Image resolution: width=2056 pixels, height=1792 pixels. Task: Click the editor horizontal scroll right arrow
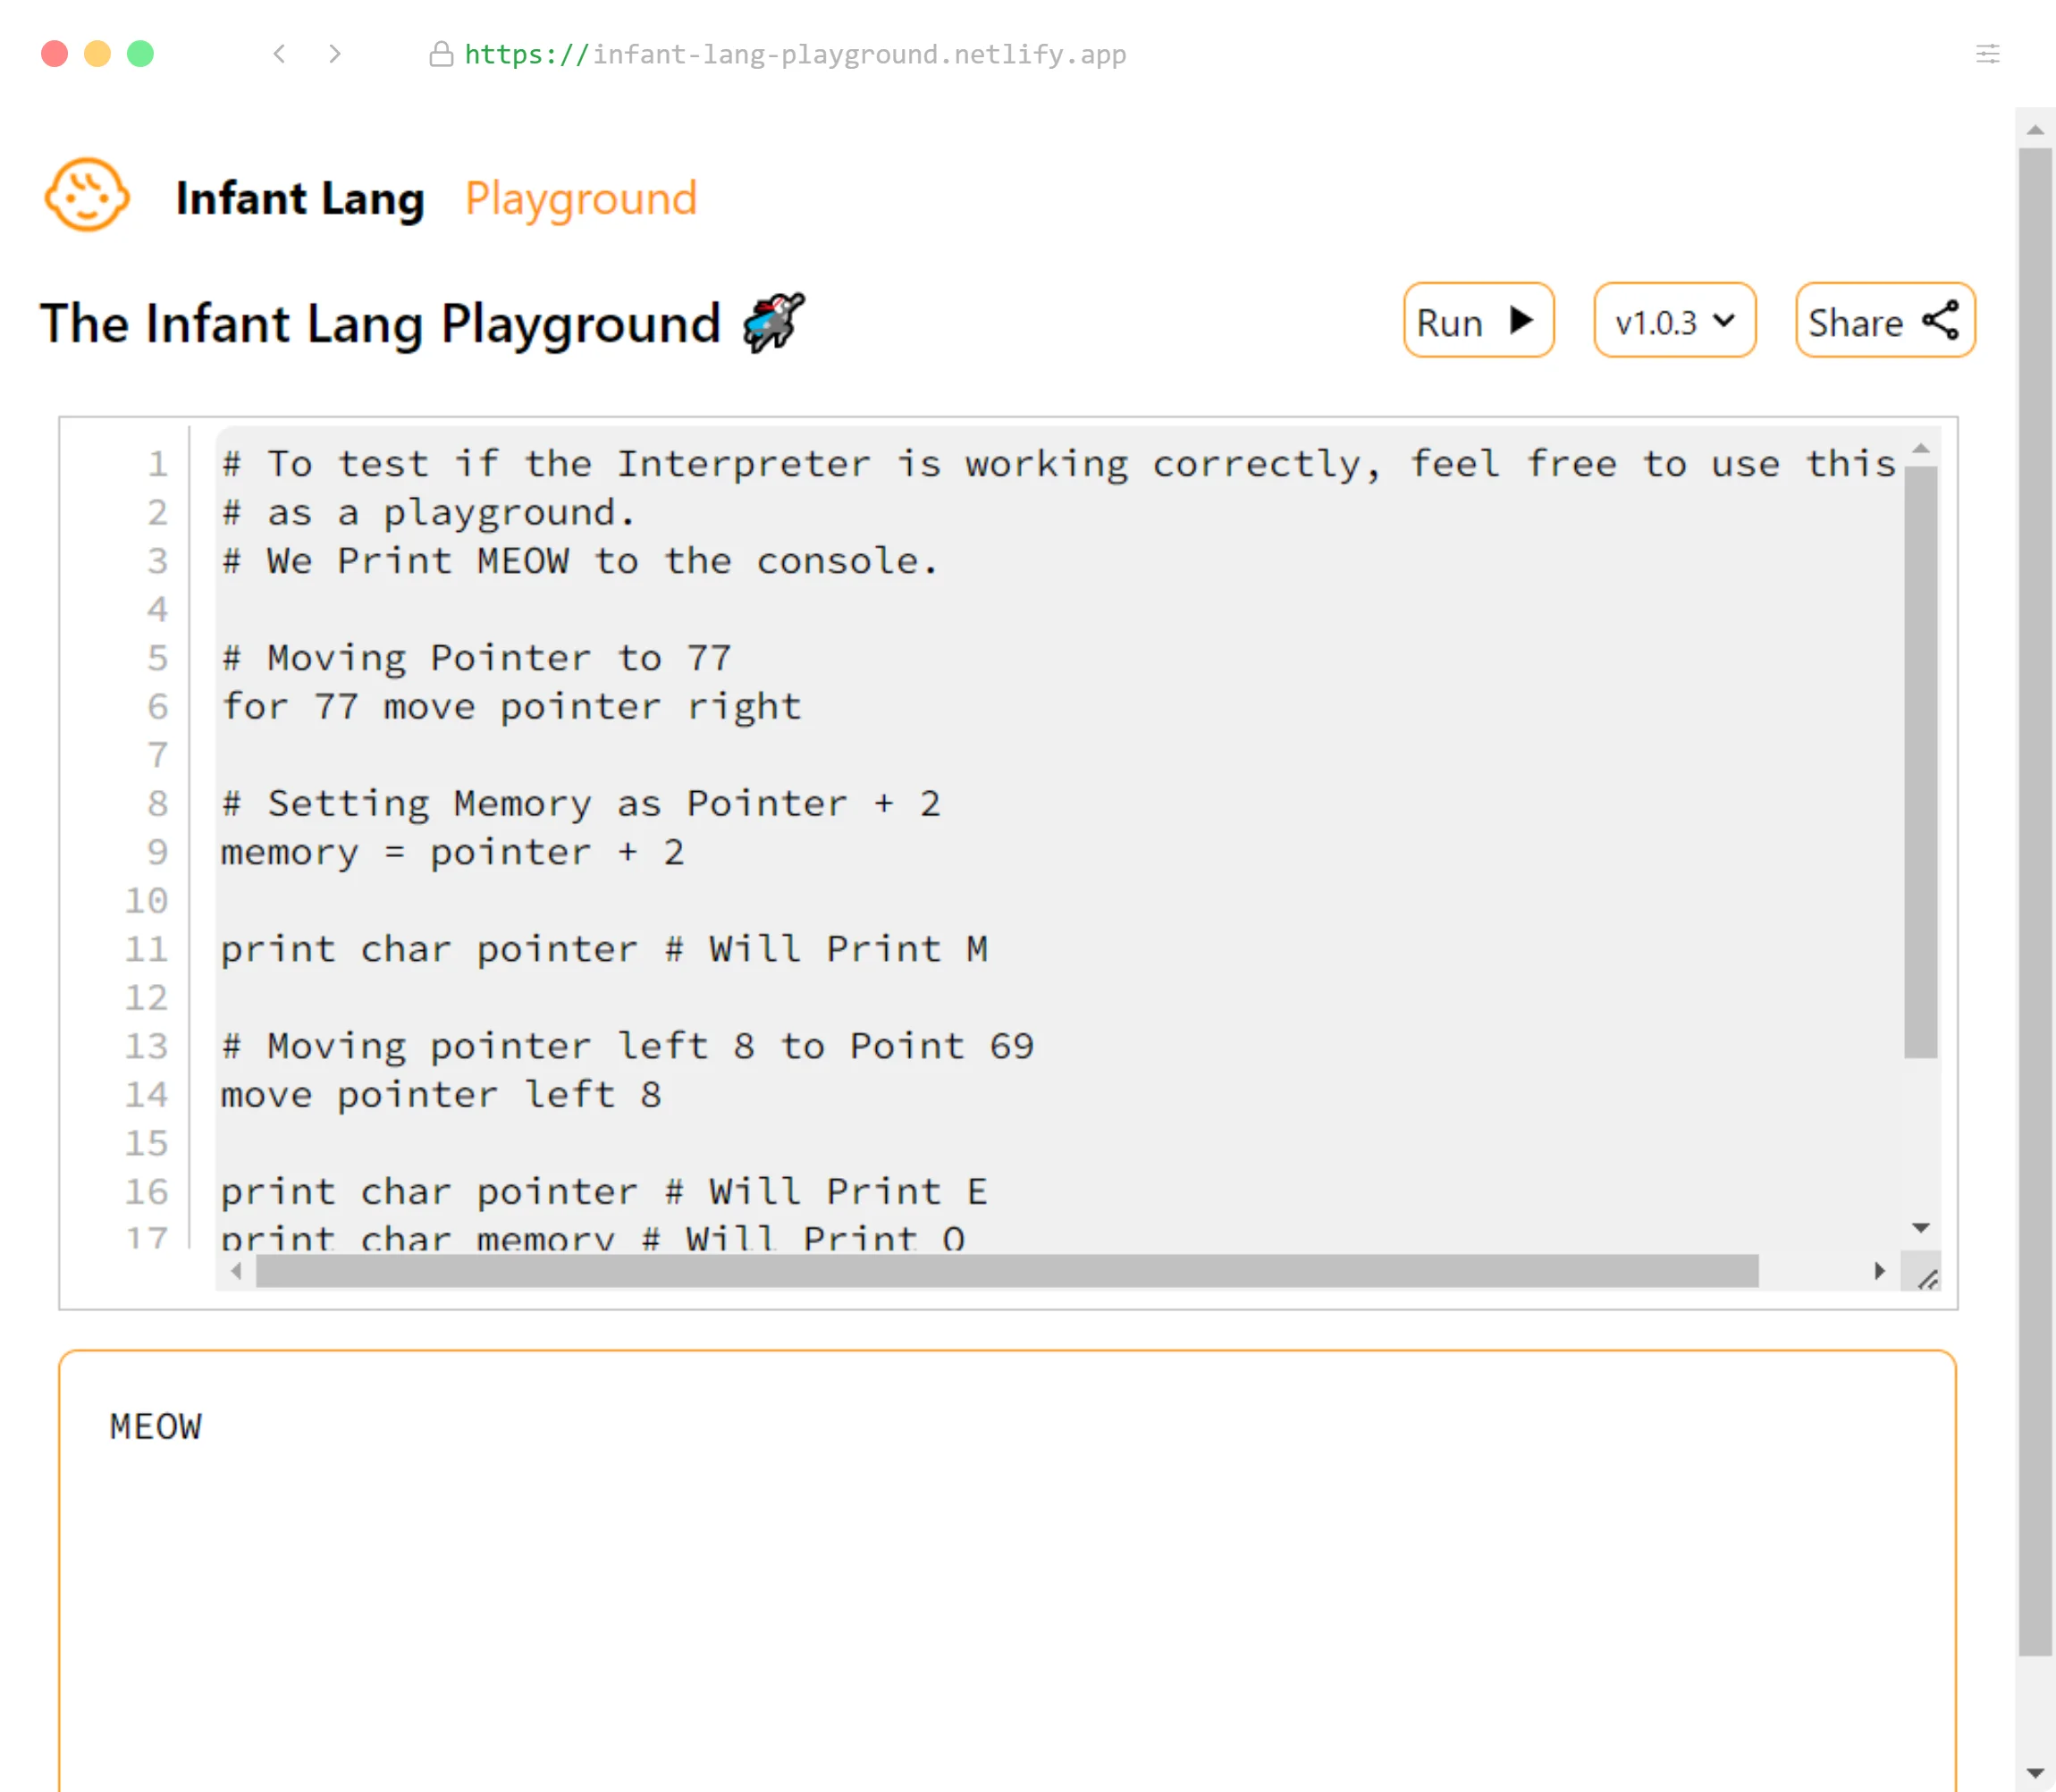[1879, 1271]
